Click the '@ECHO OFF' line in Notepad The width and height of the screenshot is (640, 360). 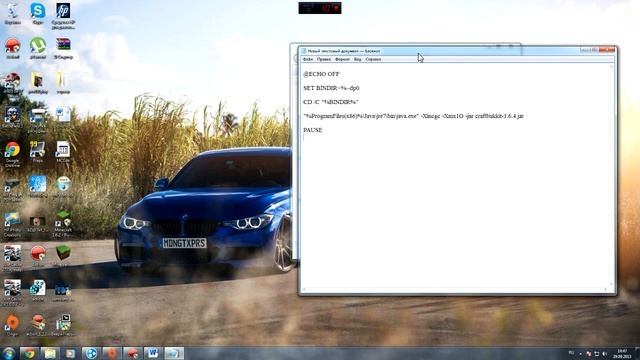point(321,74)
